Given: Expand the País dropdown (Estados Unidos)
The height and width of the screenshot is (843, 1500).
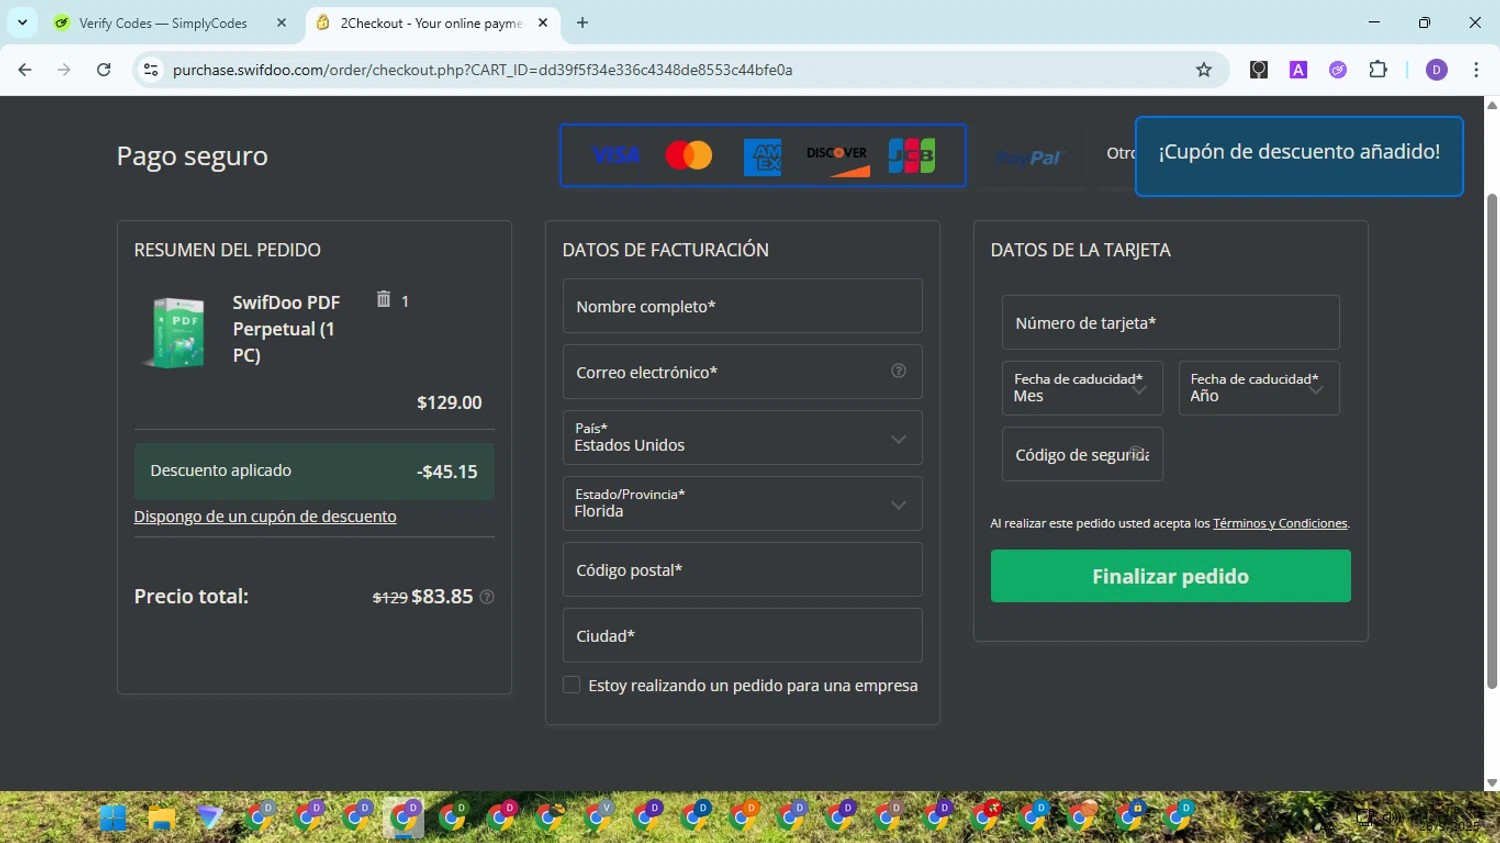Looking at the screenshot, I should pos(742,438).
